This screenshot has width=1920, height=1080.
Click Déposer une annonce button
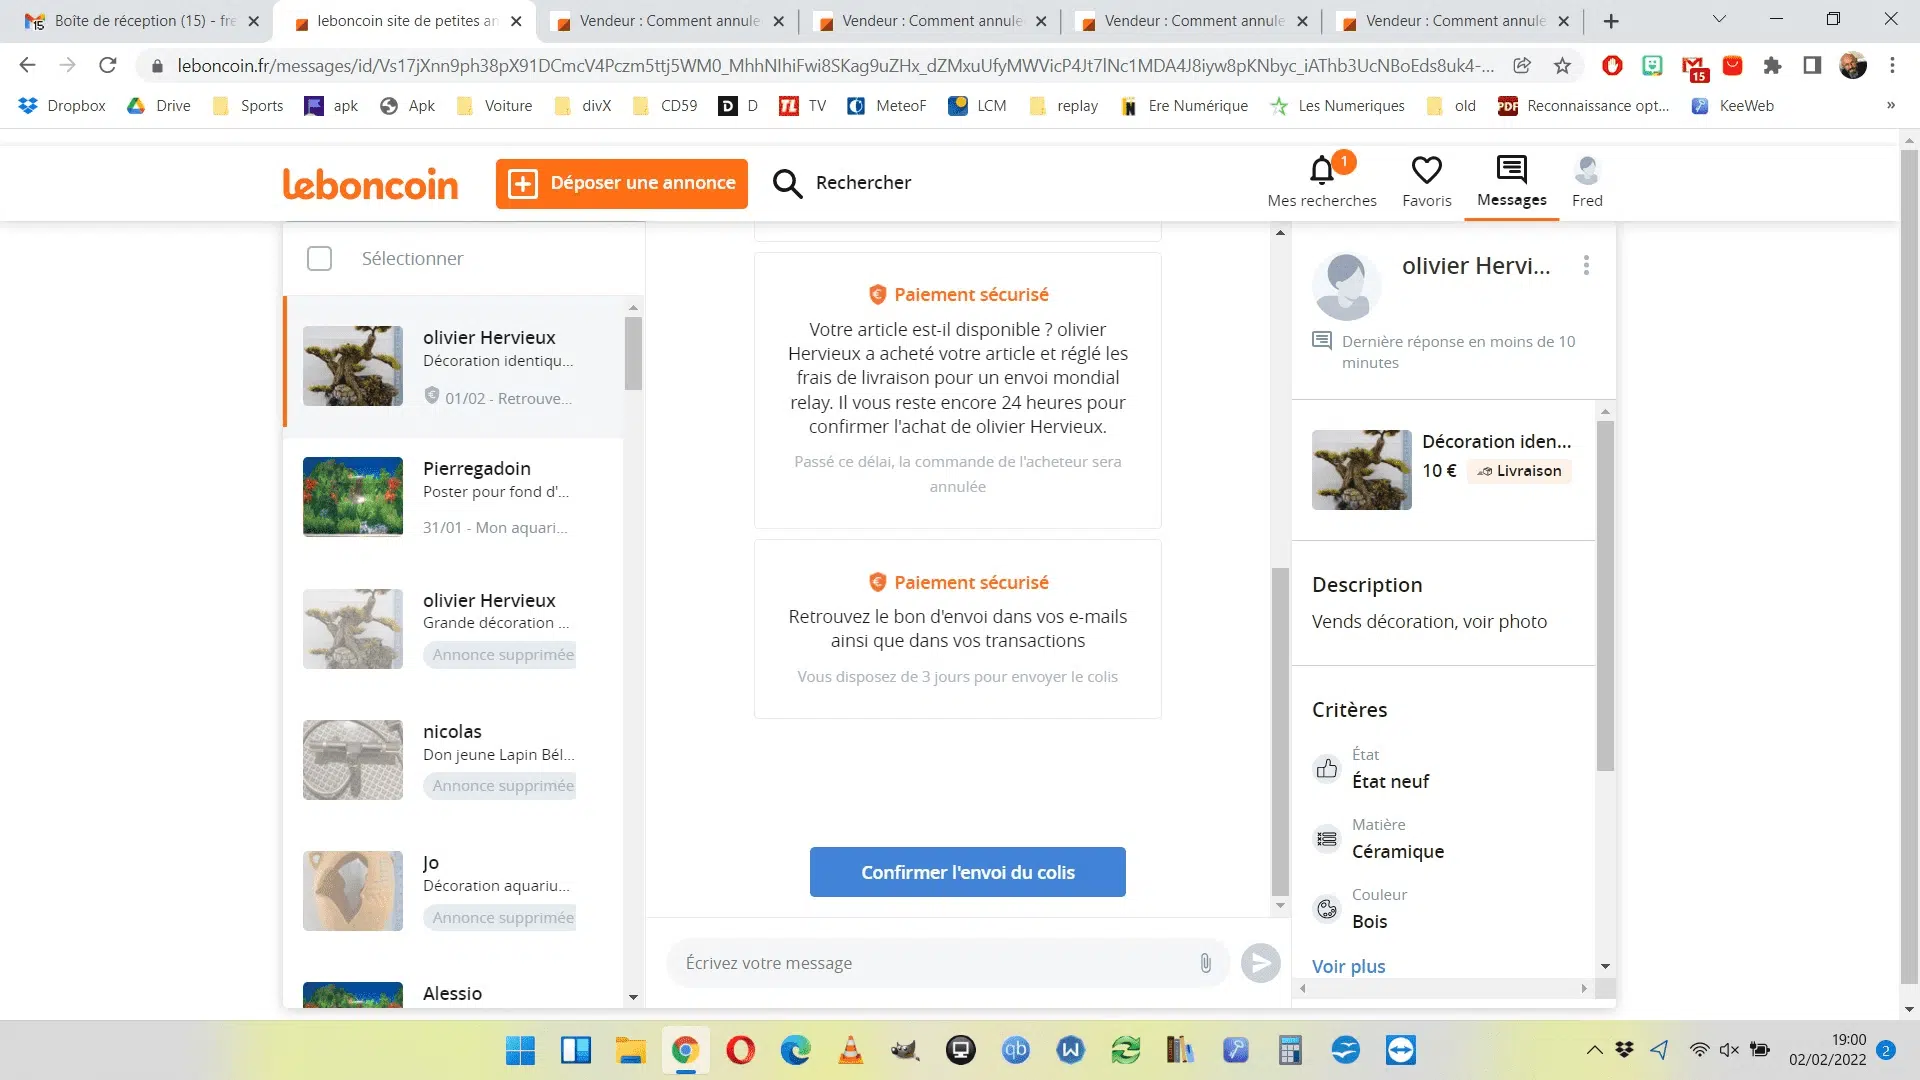click(x=621, y=182)
